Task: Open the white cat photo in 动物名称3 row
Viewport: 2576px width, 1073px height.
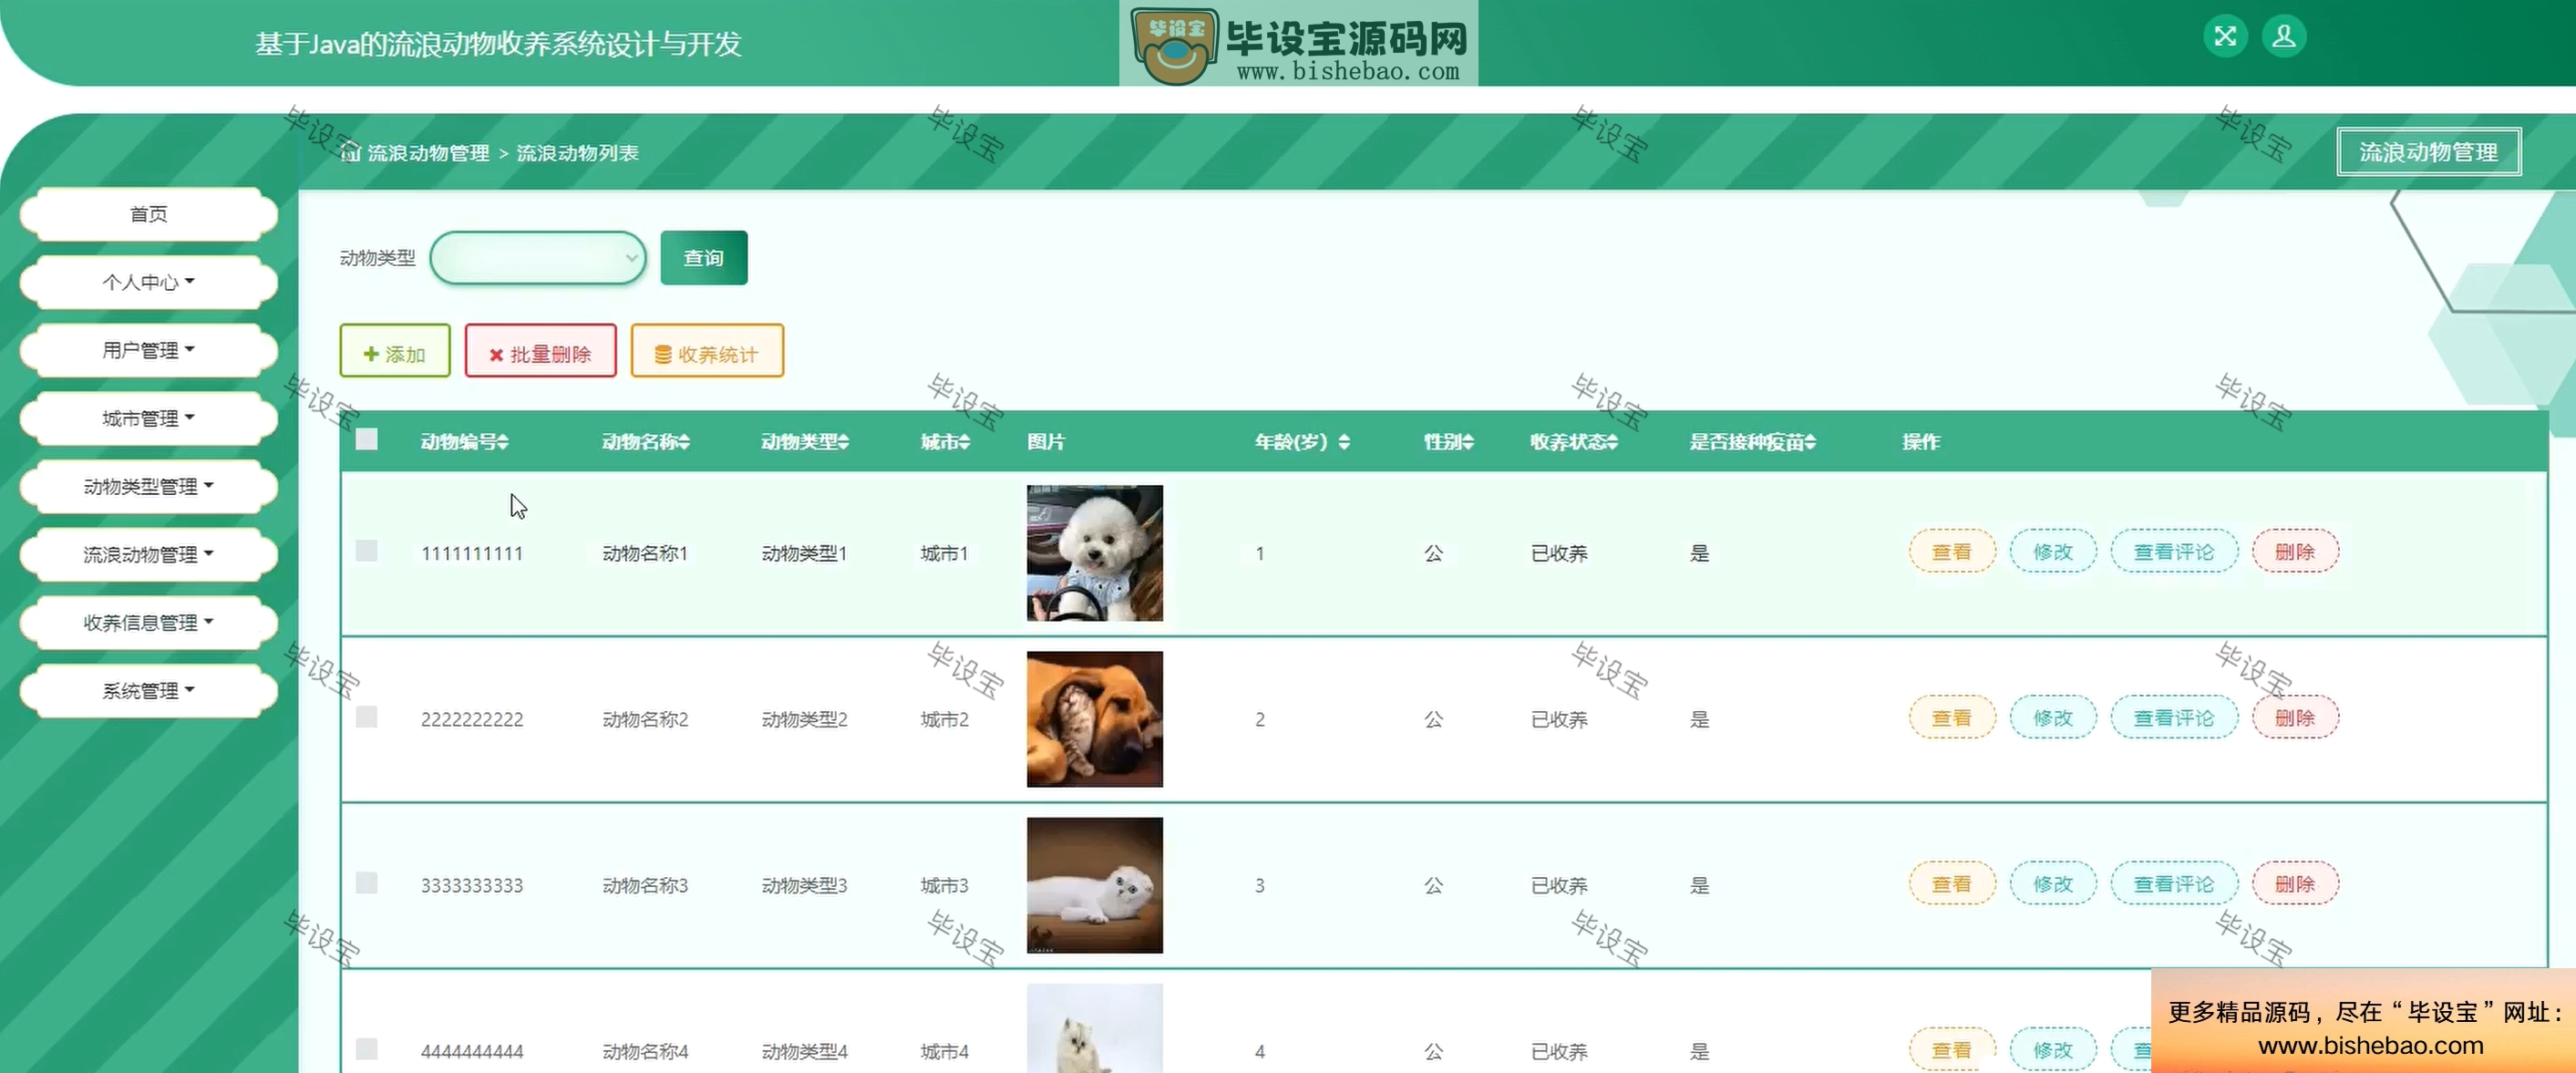Action: (1095, 885)
